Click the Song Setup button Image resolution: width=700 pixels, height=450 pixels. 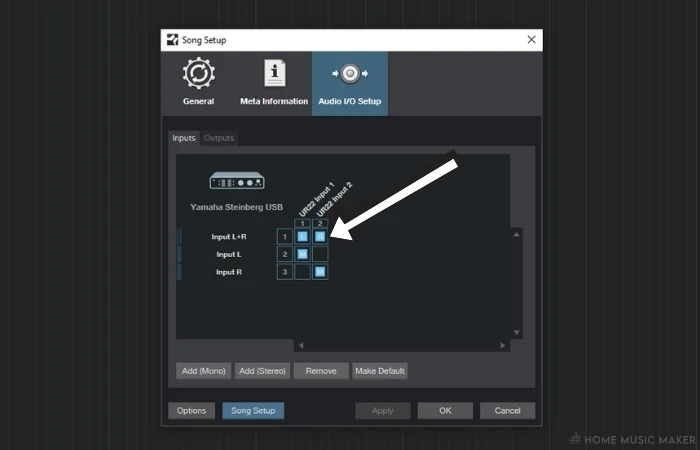click(253, 411)
